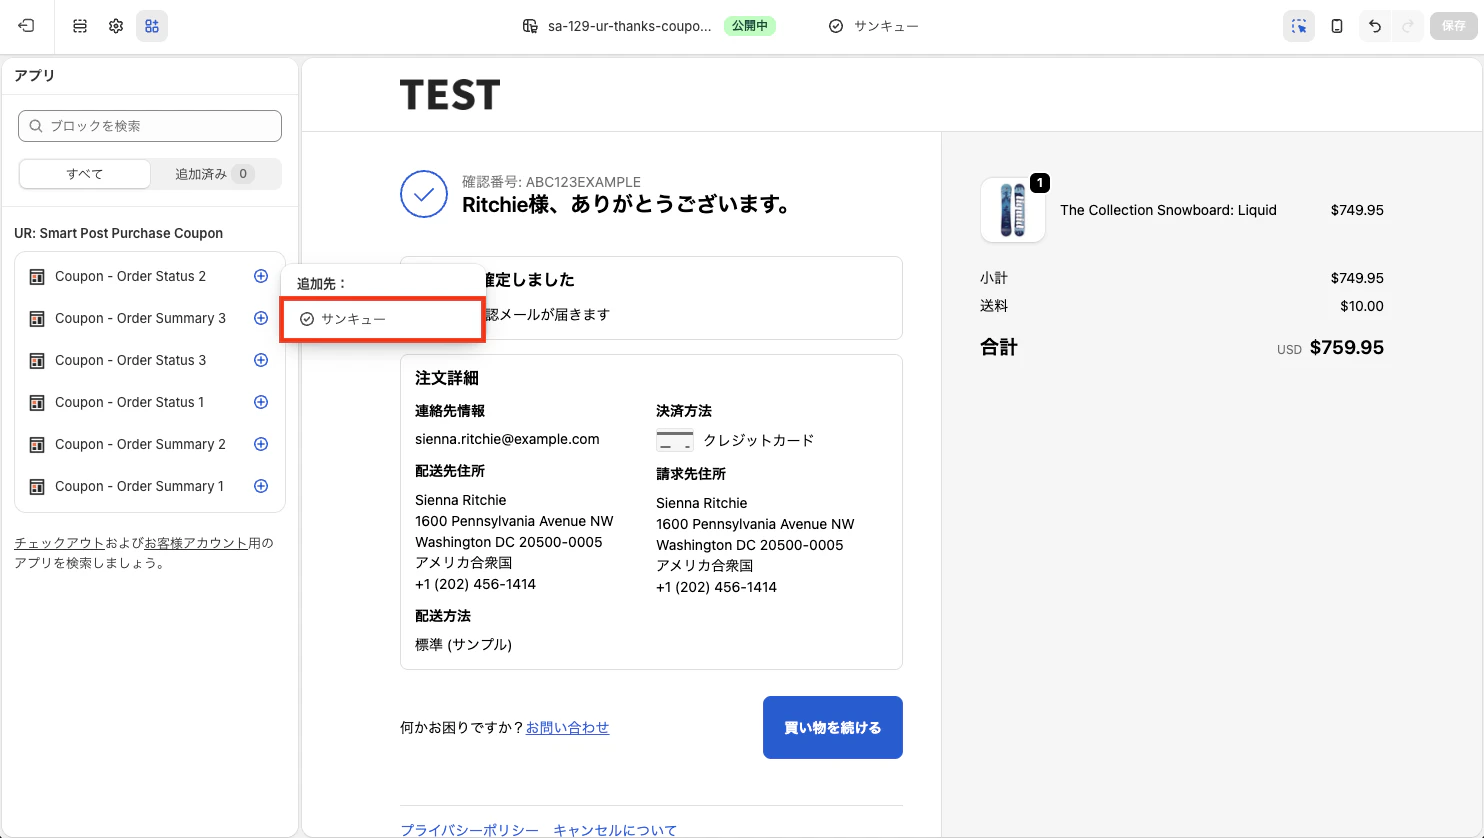Click the Coupon - Order Summary 1 row icon

pyautogui.click(x=37, y=487)
